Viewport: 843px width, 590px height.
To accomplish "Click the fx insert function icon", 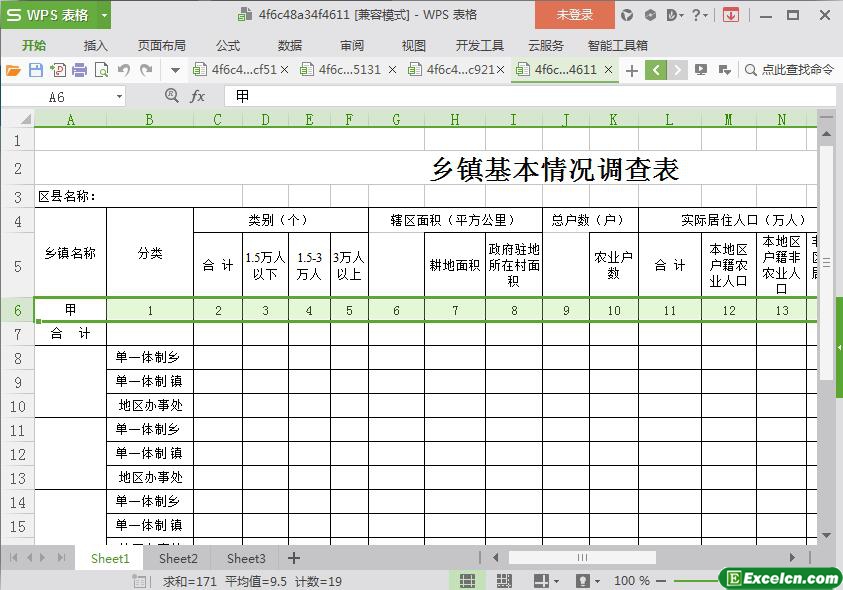I will [198, 96].
